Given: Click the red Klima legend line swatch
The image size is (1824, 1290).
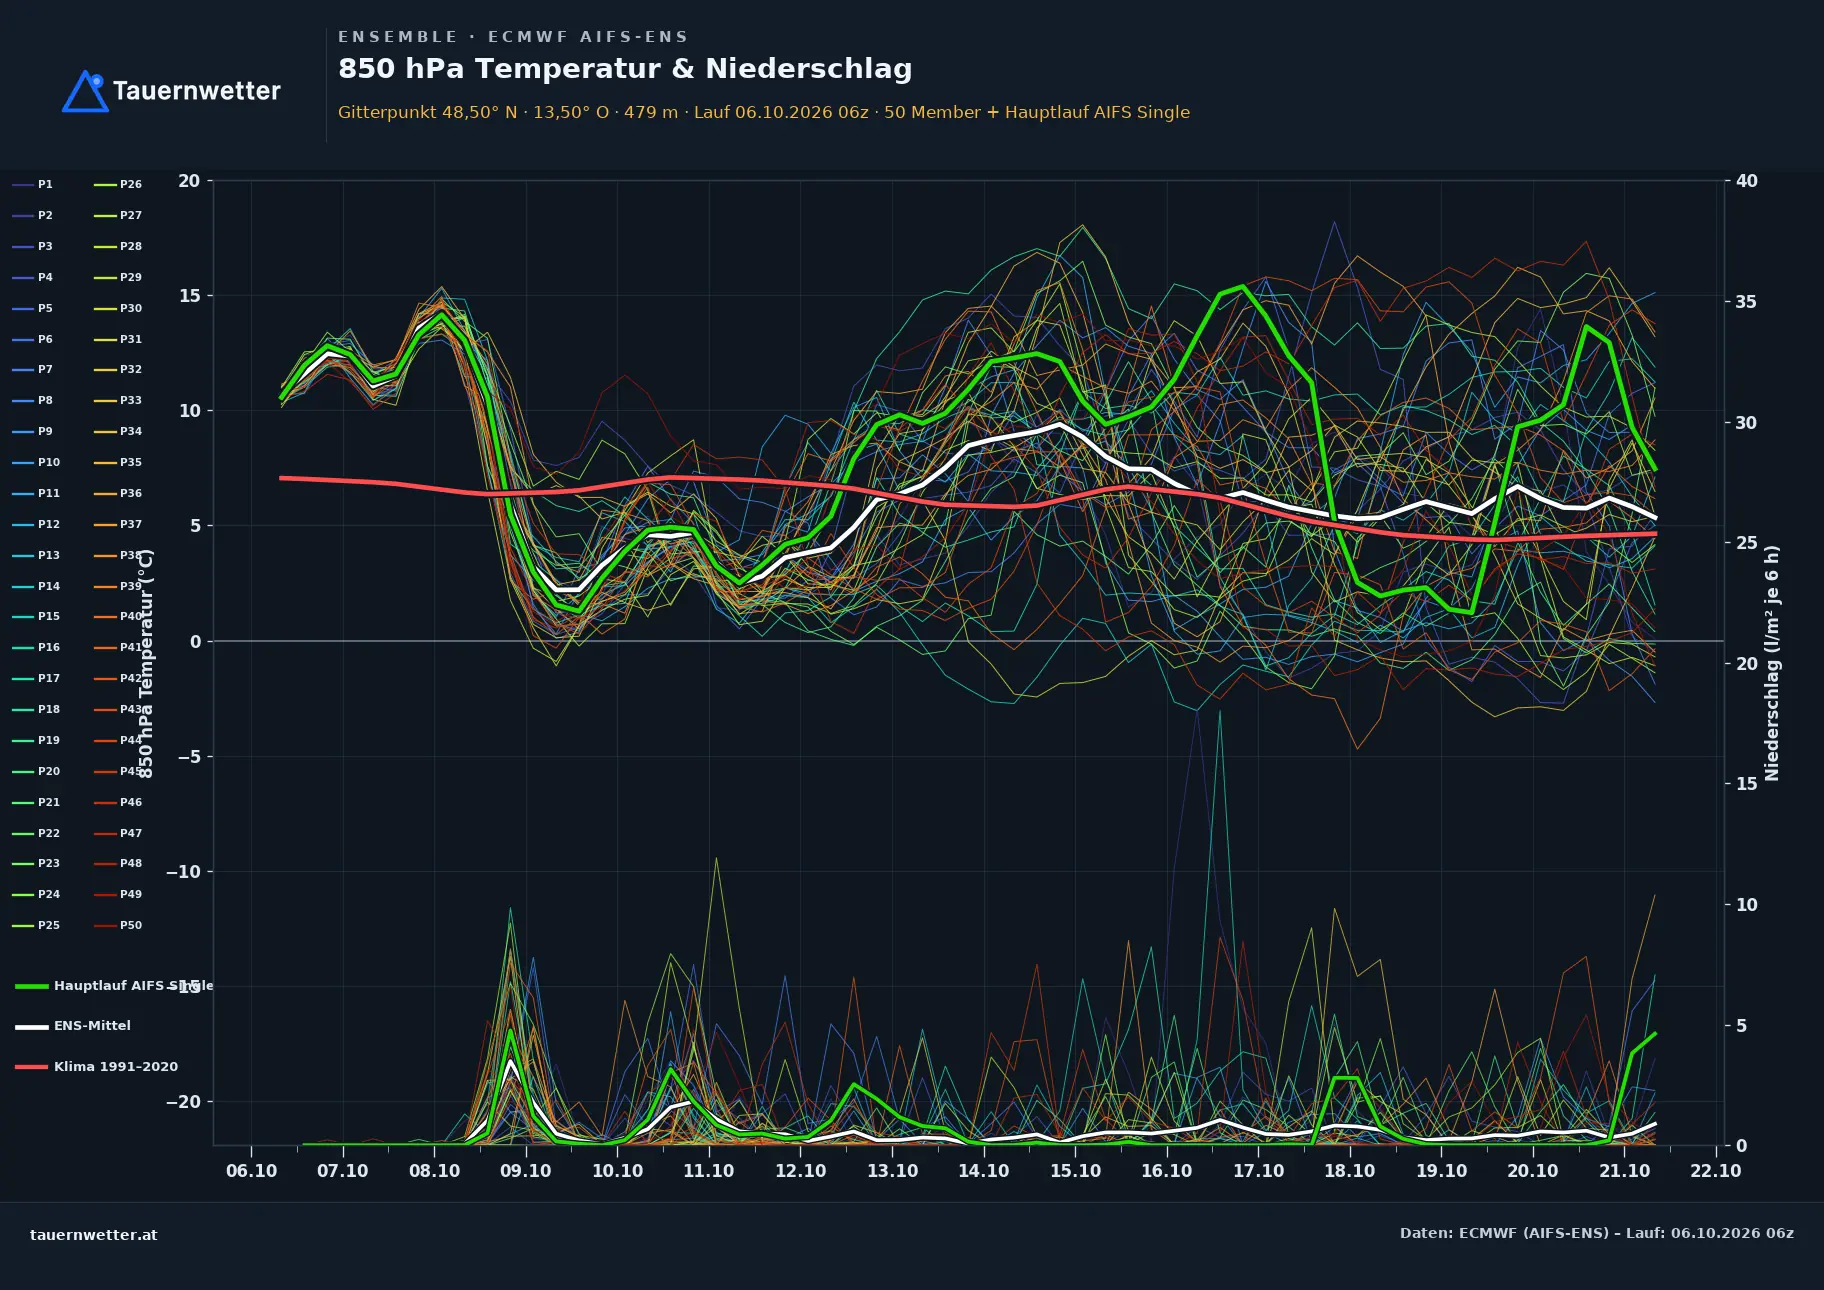Looking at the screenshot, I should click(32, 1067).
